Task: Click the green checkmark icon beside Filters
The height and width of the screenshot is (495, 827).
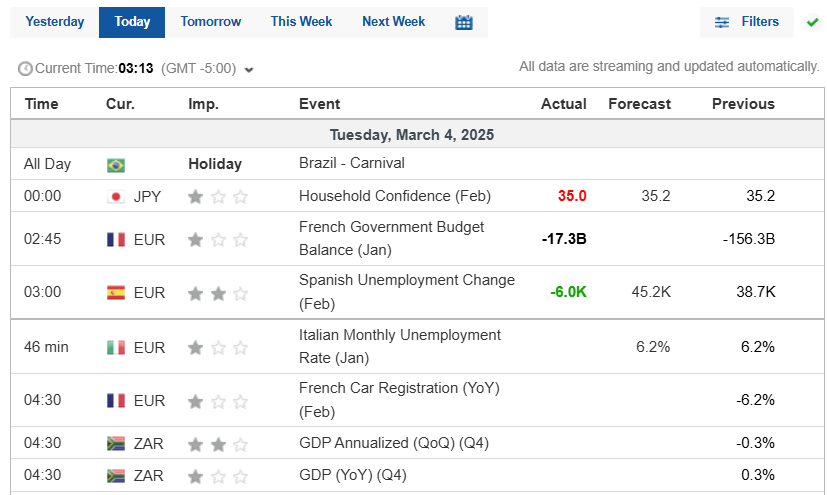Action: click(x=813, y=22)
